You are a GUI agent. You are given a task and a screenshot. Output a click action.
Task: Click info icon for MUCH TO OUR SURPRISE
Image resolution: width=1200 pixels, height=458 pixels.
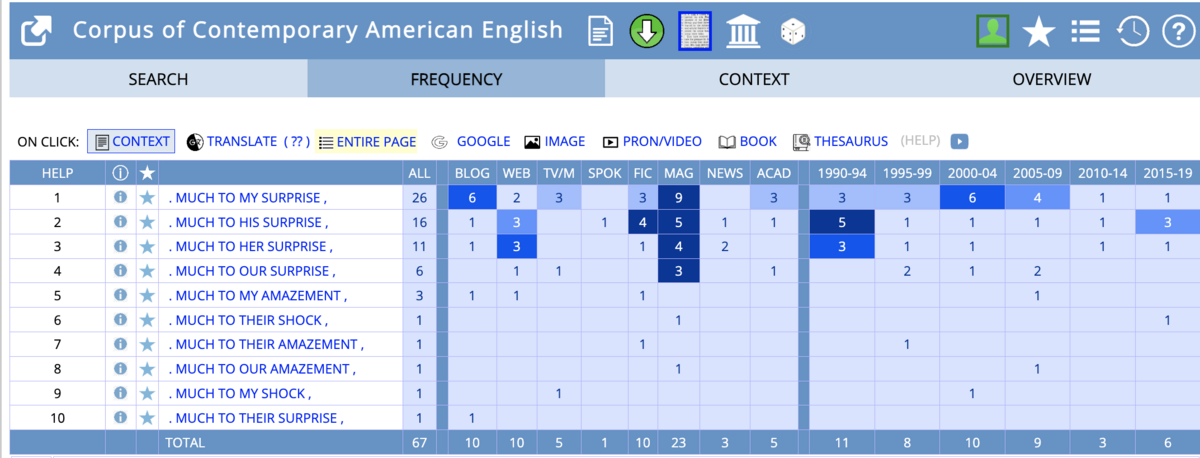tap(121, 271)
